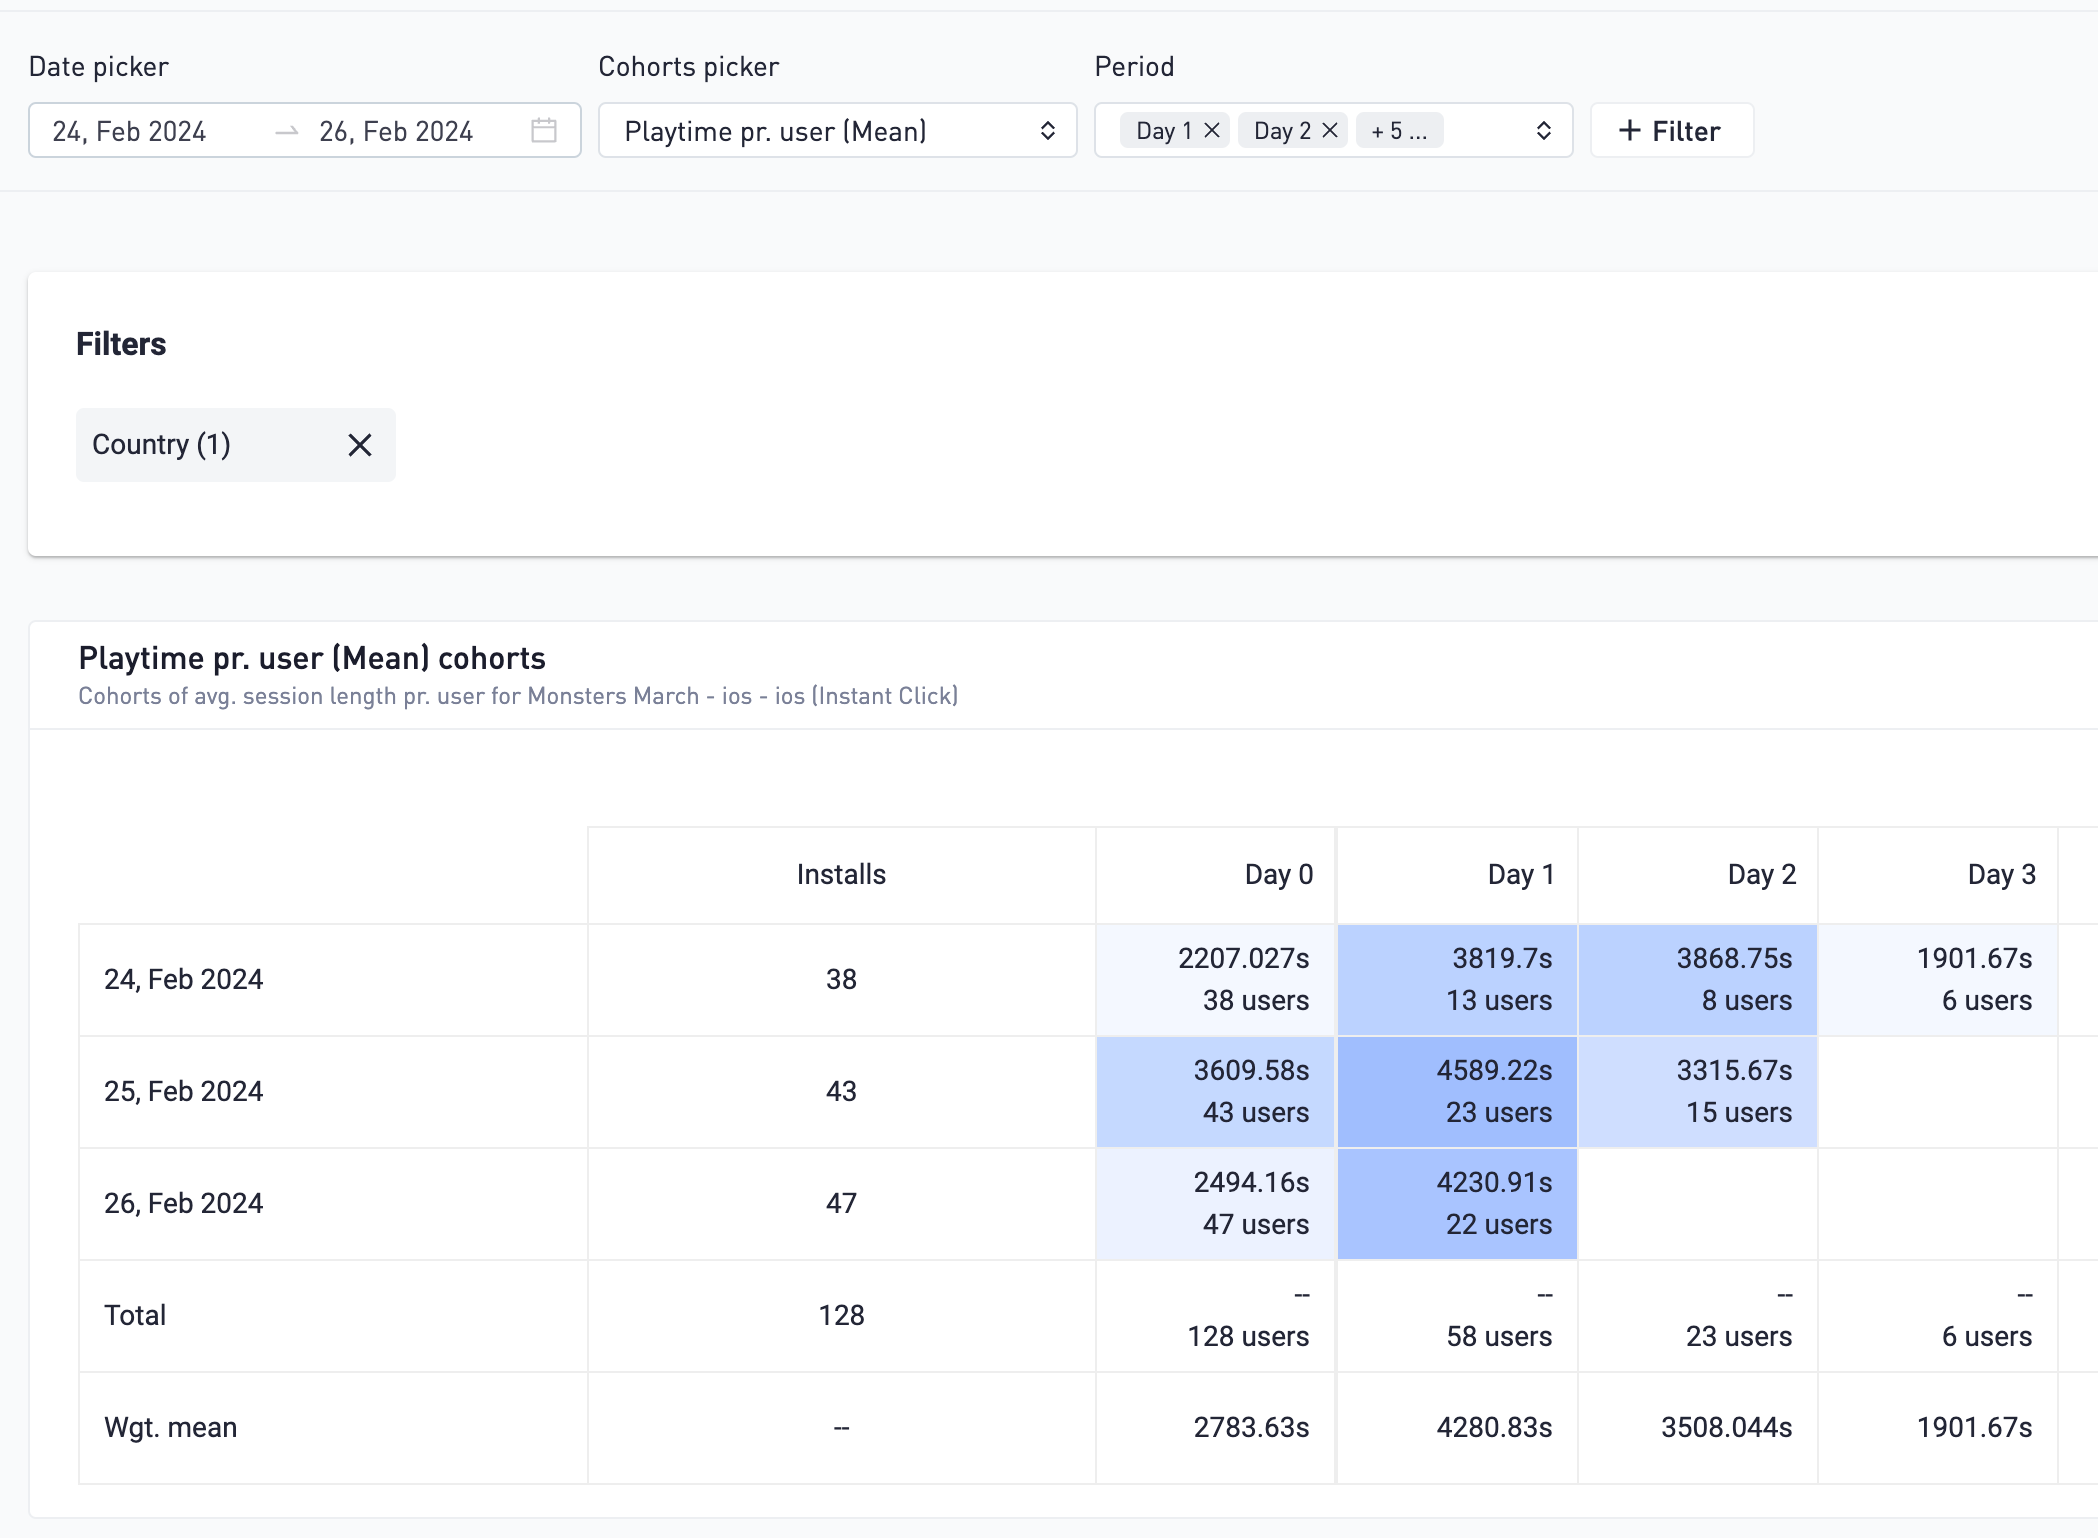Image resolution: width=2098 pixels, height=1538 pixels.
Task: Select the 24, Feb 2024 cohort row label
Action: click(184, 980)
